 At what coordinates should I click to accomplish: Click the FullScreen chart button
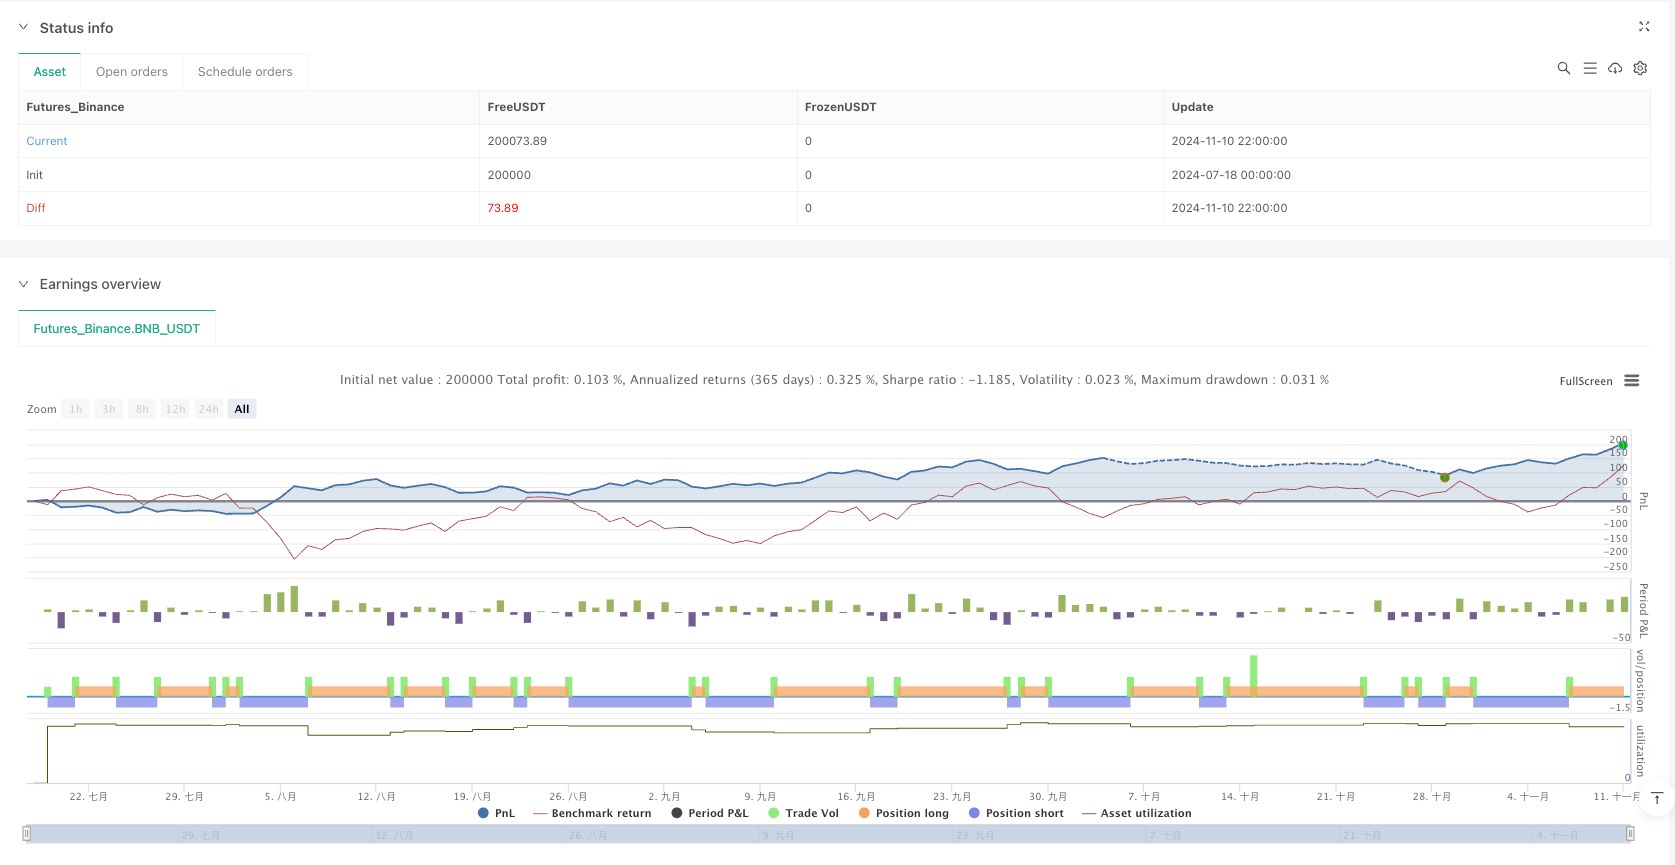(1586, 381)
